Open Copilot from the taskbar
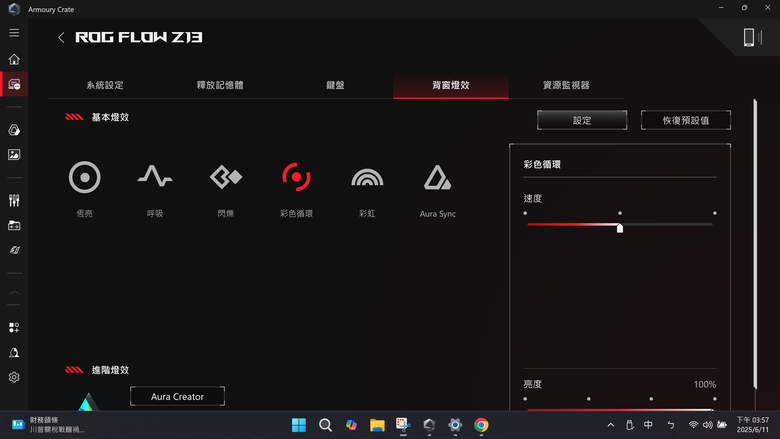Screen dimensions: 780x439 (351, 425)
